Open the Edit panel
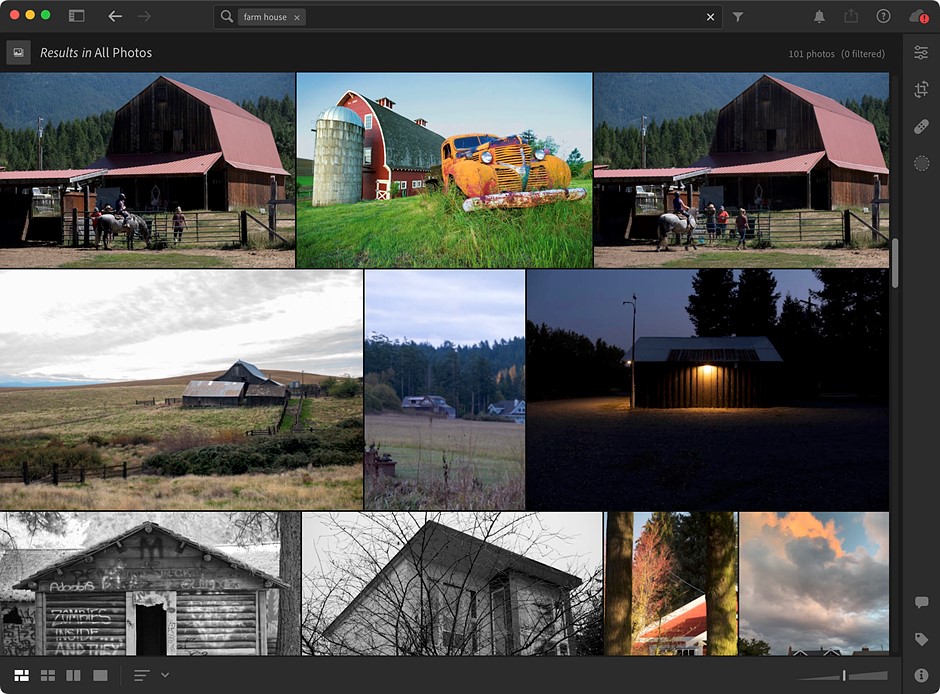940x694 pixels. click(921, 51)
